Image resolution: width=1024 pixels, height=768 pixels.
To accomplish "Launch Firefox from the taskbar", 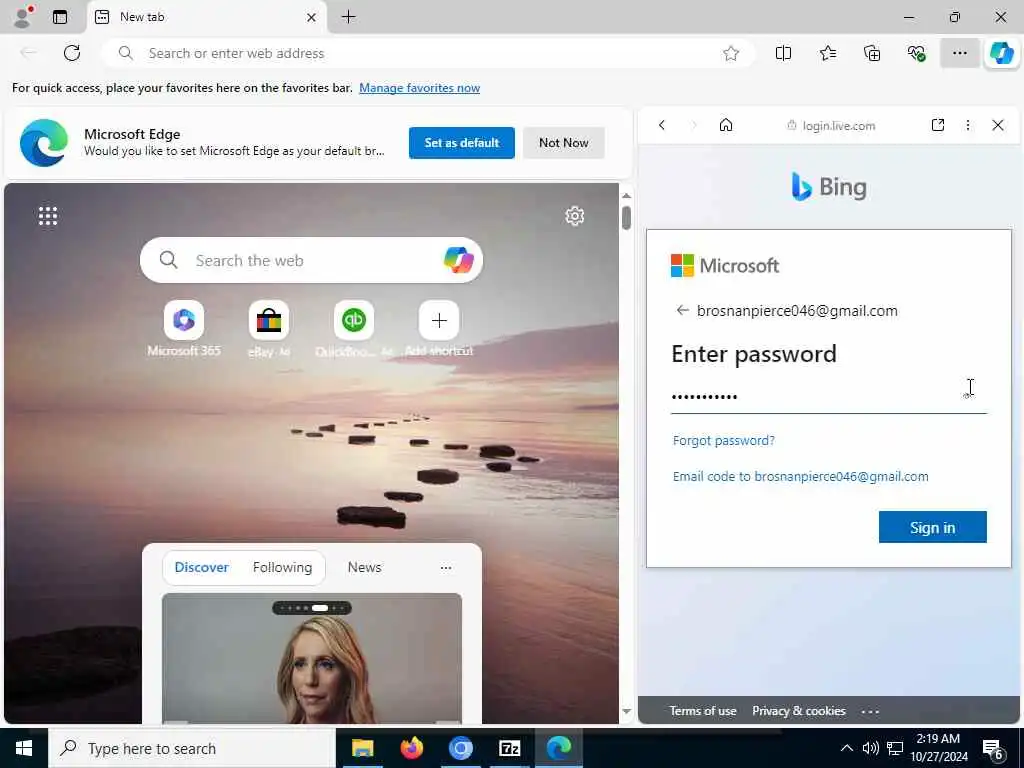I will coord(411,748).
